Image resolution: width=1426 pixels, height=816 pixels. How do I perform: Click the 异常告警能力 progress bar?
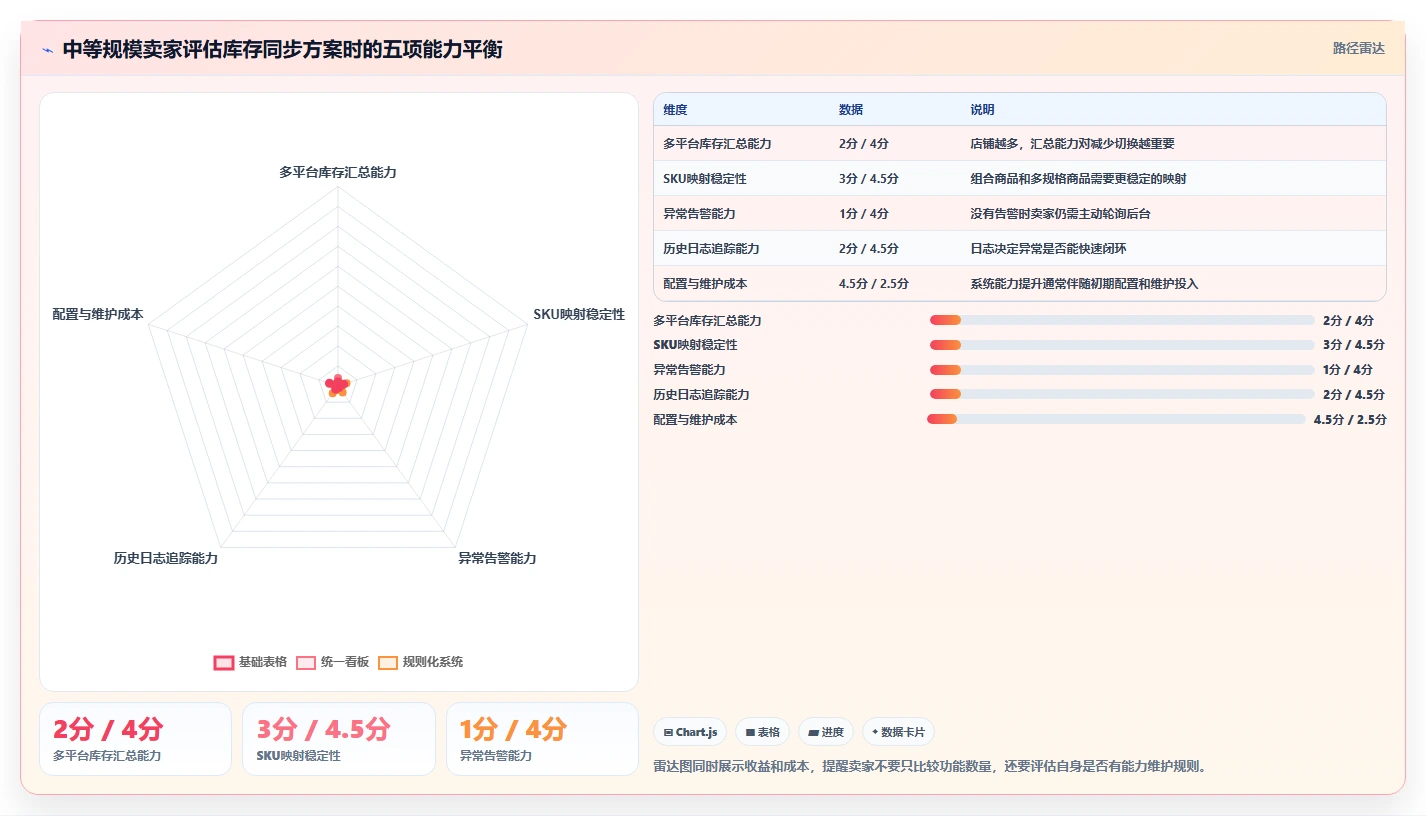1122,370
